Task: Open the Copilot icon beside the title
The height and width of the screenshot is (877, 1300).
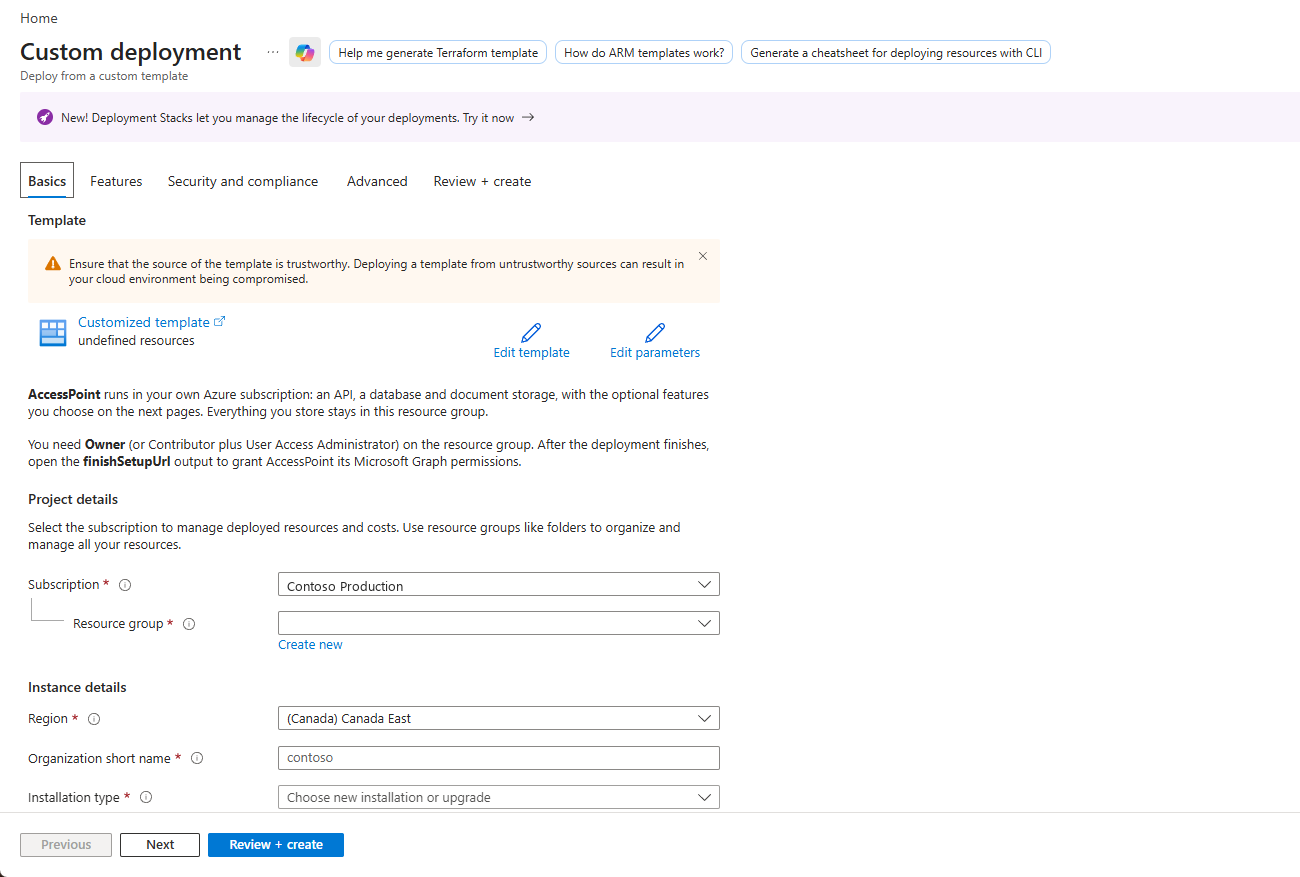Action: click(305, 52)
